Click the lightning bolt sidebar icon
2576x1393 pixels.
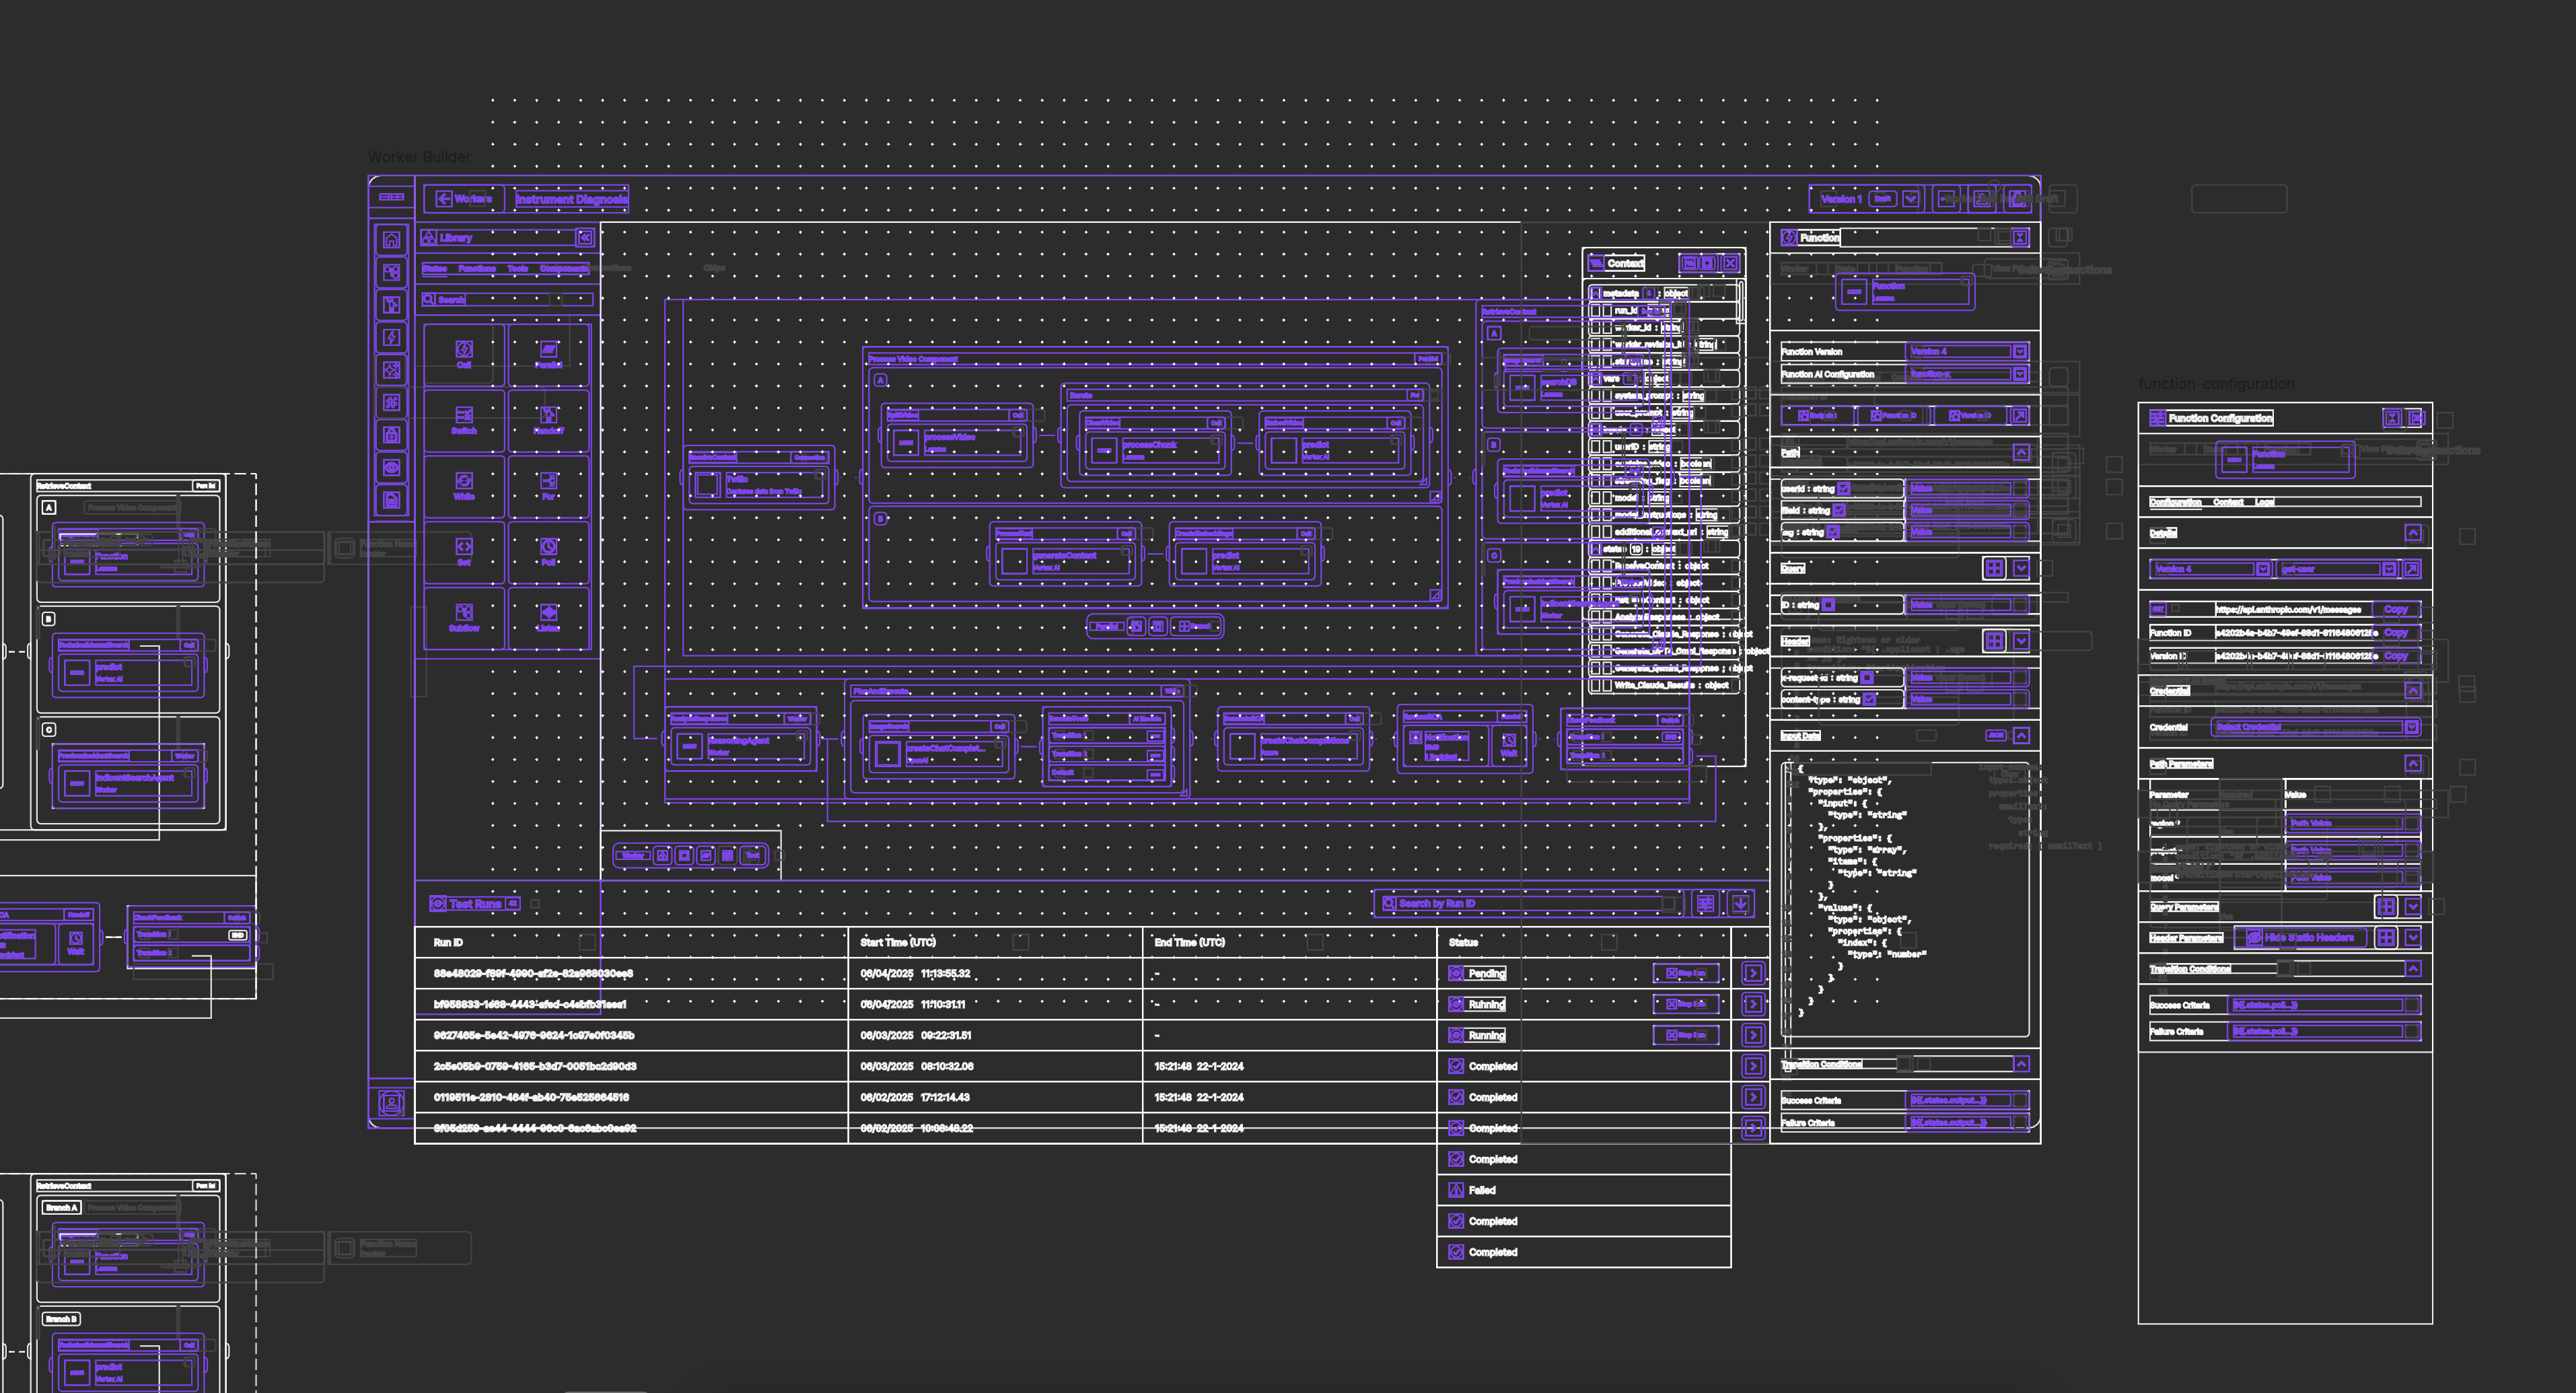click(x=392, y=338)
